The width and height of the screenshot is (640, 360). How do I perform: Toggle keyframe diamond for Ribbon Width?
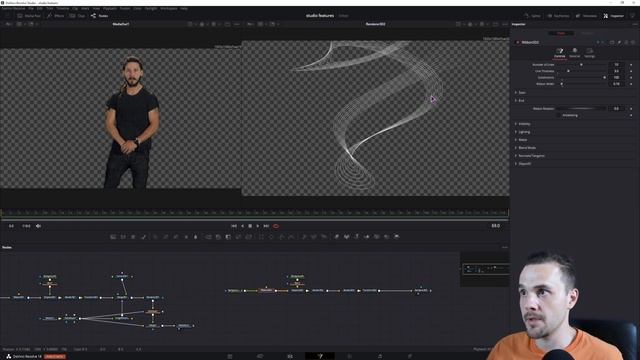631,84
